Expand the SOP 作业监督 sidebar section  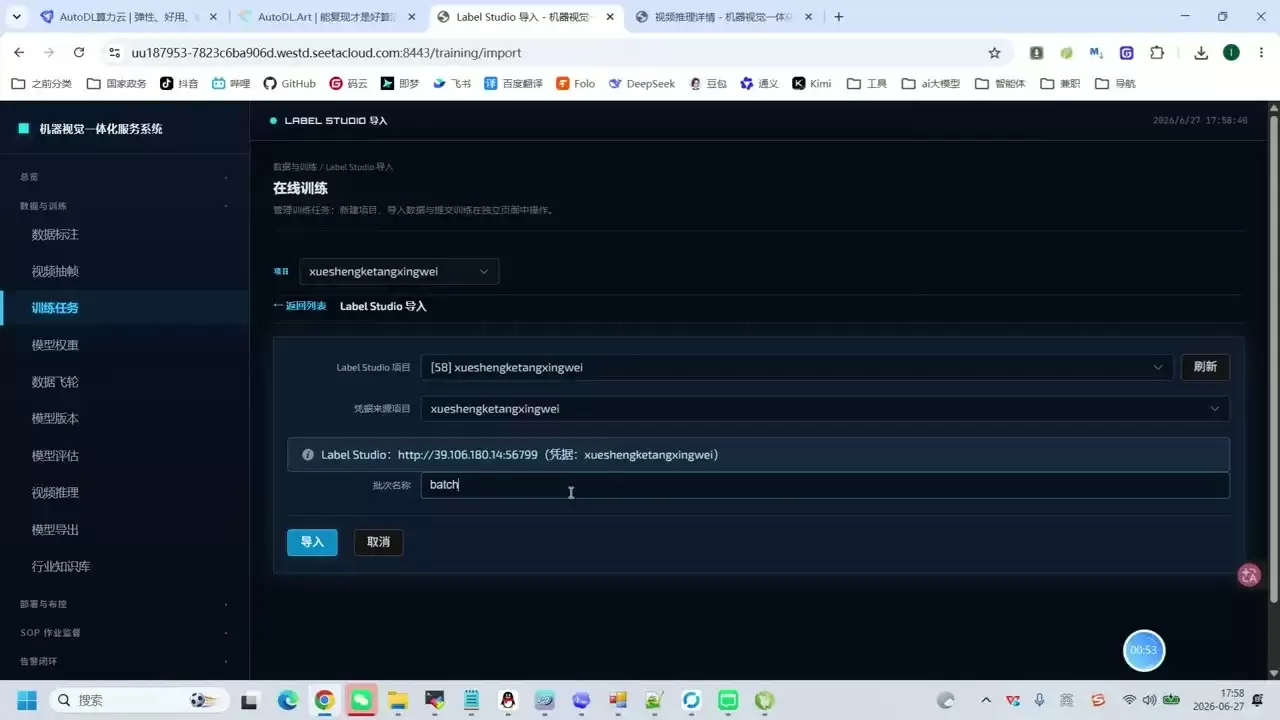tap(125, 632)
